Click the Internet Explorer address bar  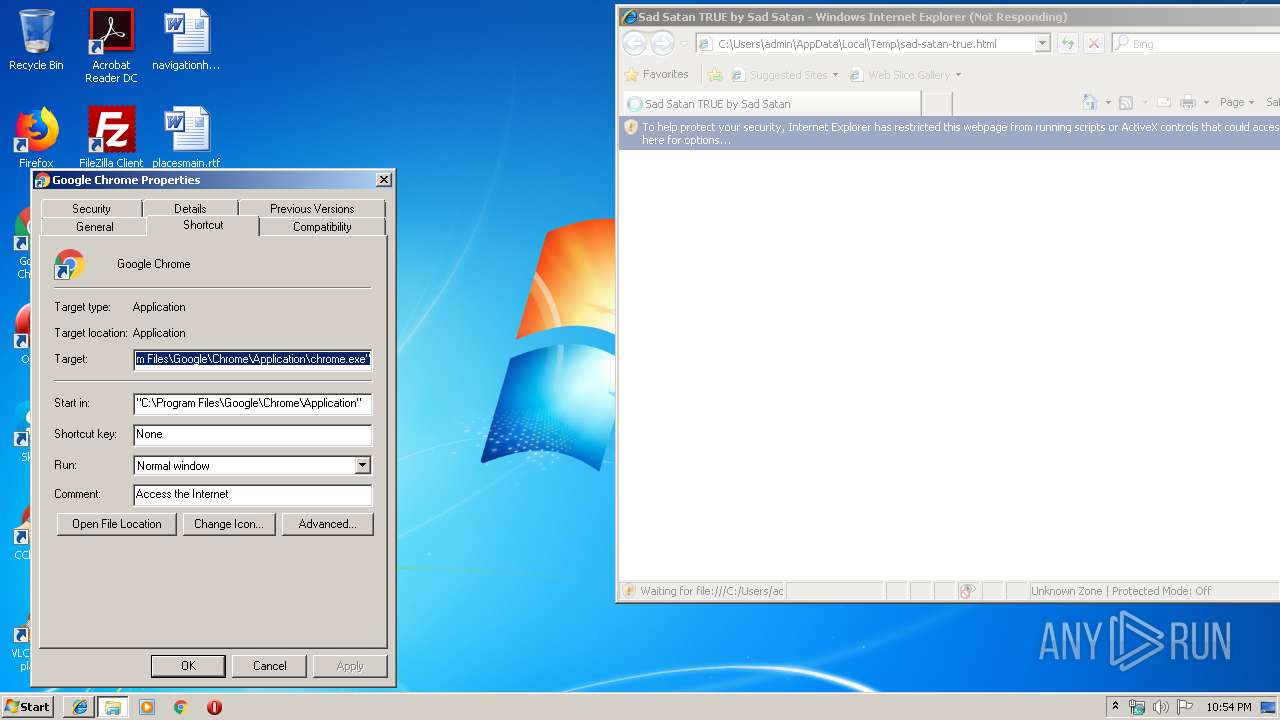[866, 44]
